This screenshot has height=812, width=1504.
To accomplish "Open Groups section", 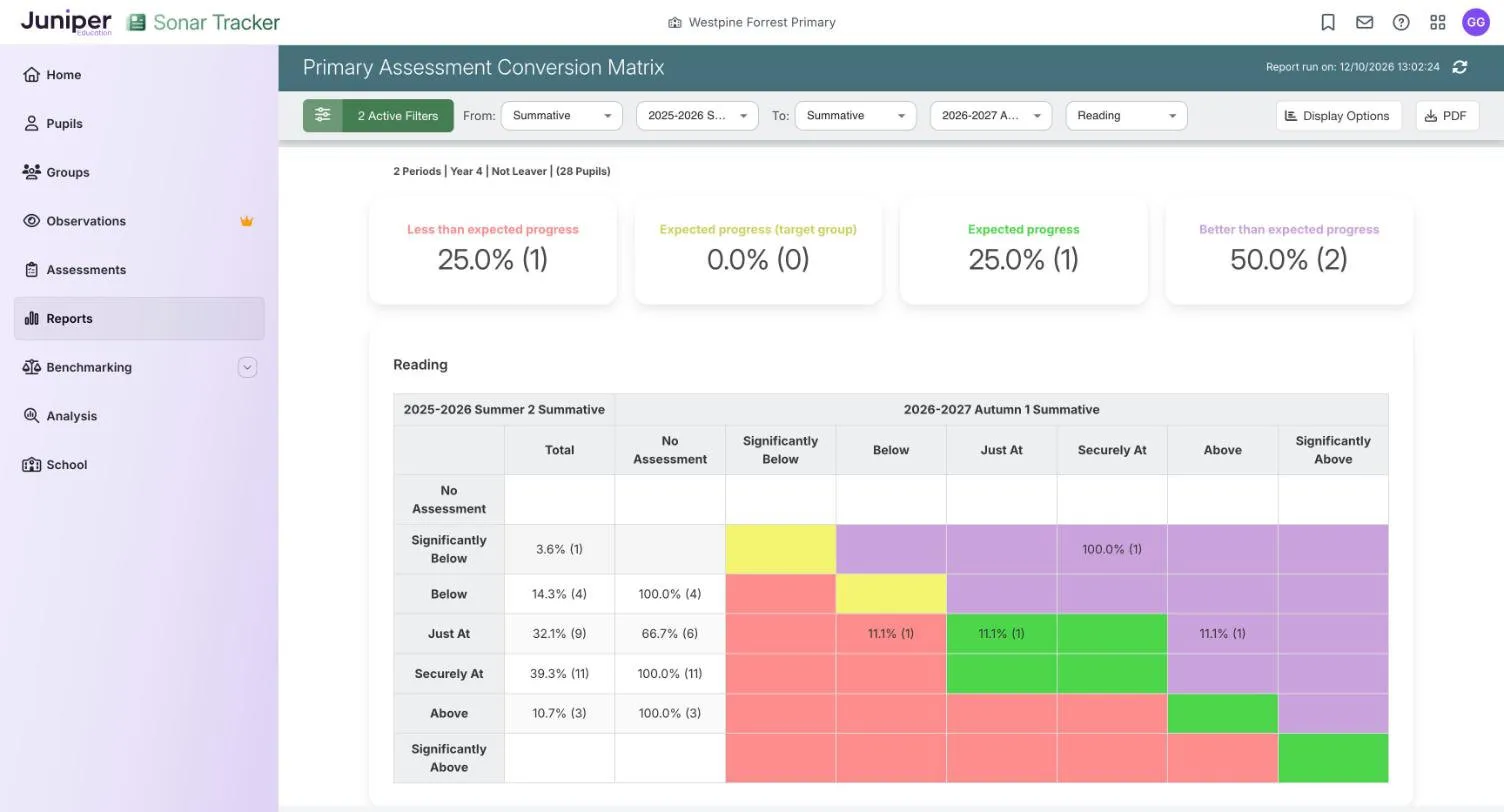I will tap(139, 172).
